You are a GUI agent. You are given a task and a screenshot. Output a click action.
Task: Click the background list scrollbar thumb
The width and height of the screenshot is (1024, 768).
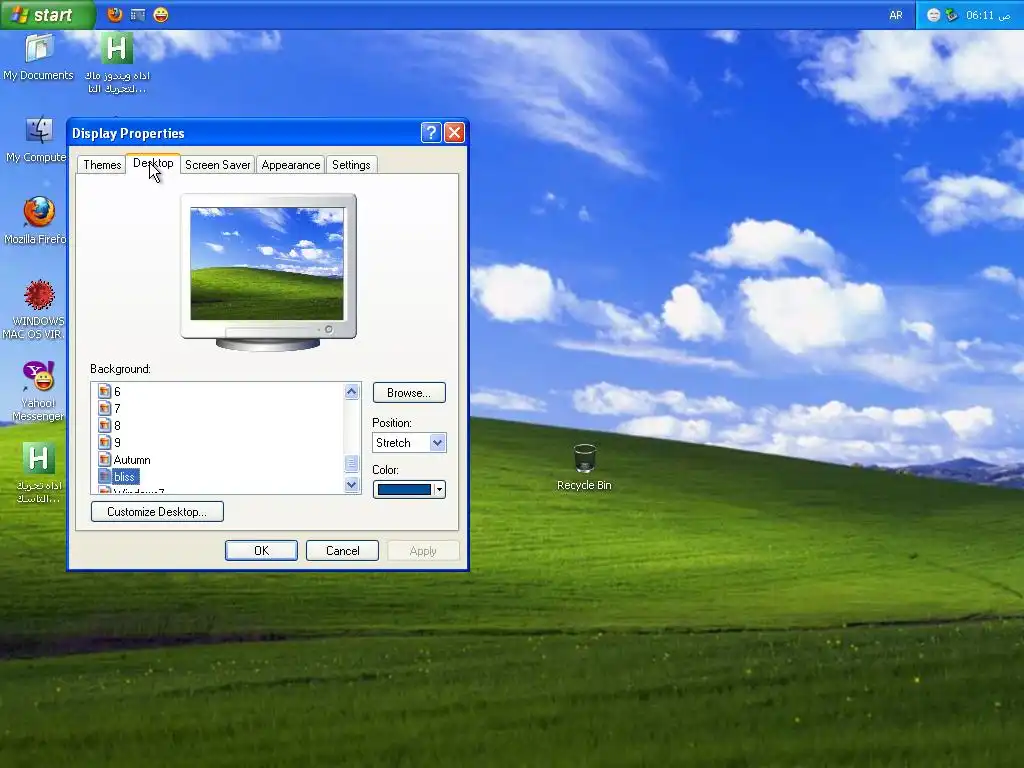351,463
